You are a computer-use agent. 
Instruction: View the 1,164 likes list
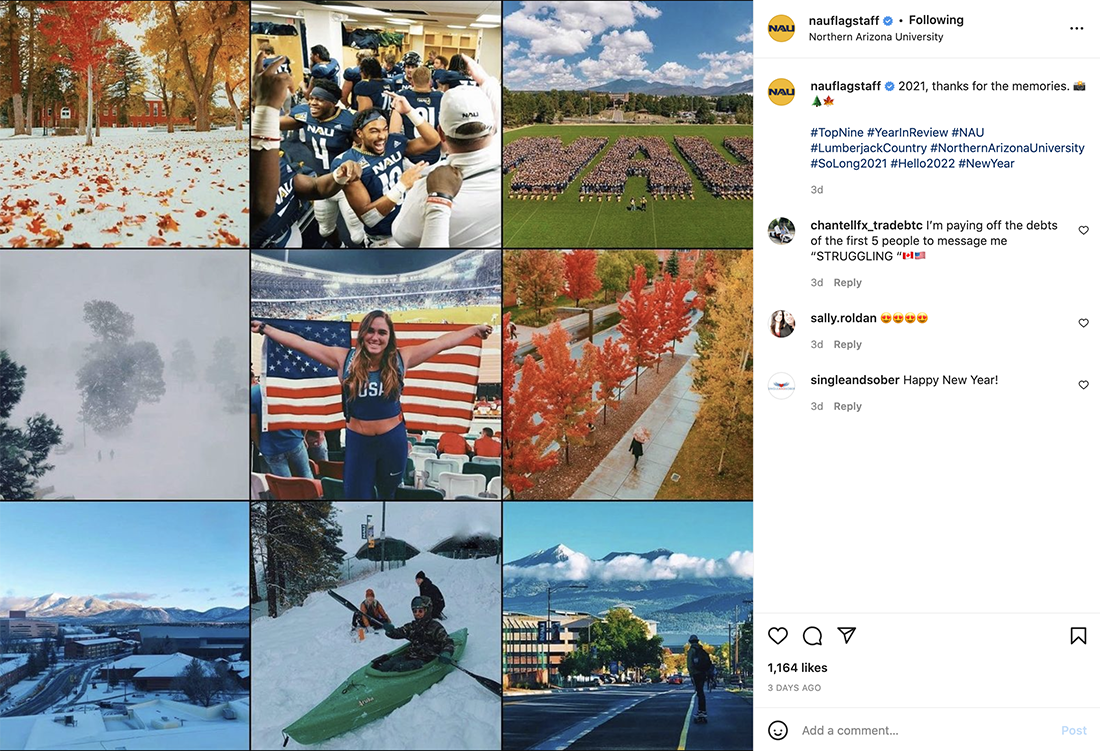tap(797, 668)
